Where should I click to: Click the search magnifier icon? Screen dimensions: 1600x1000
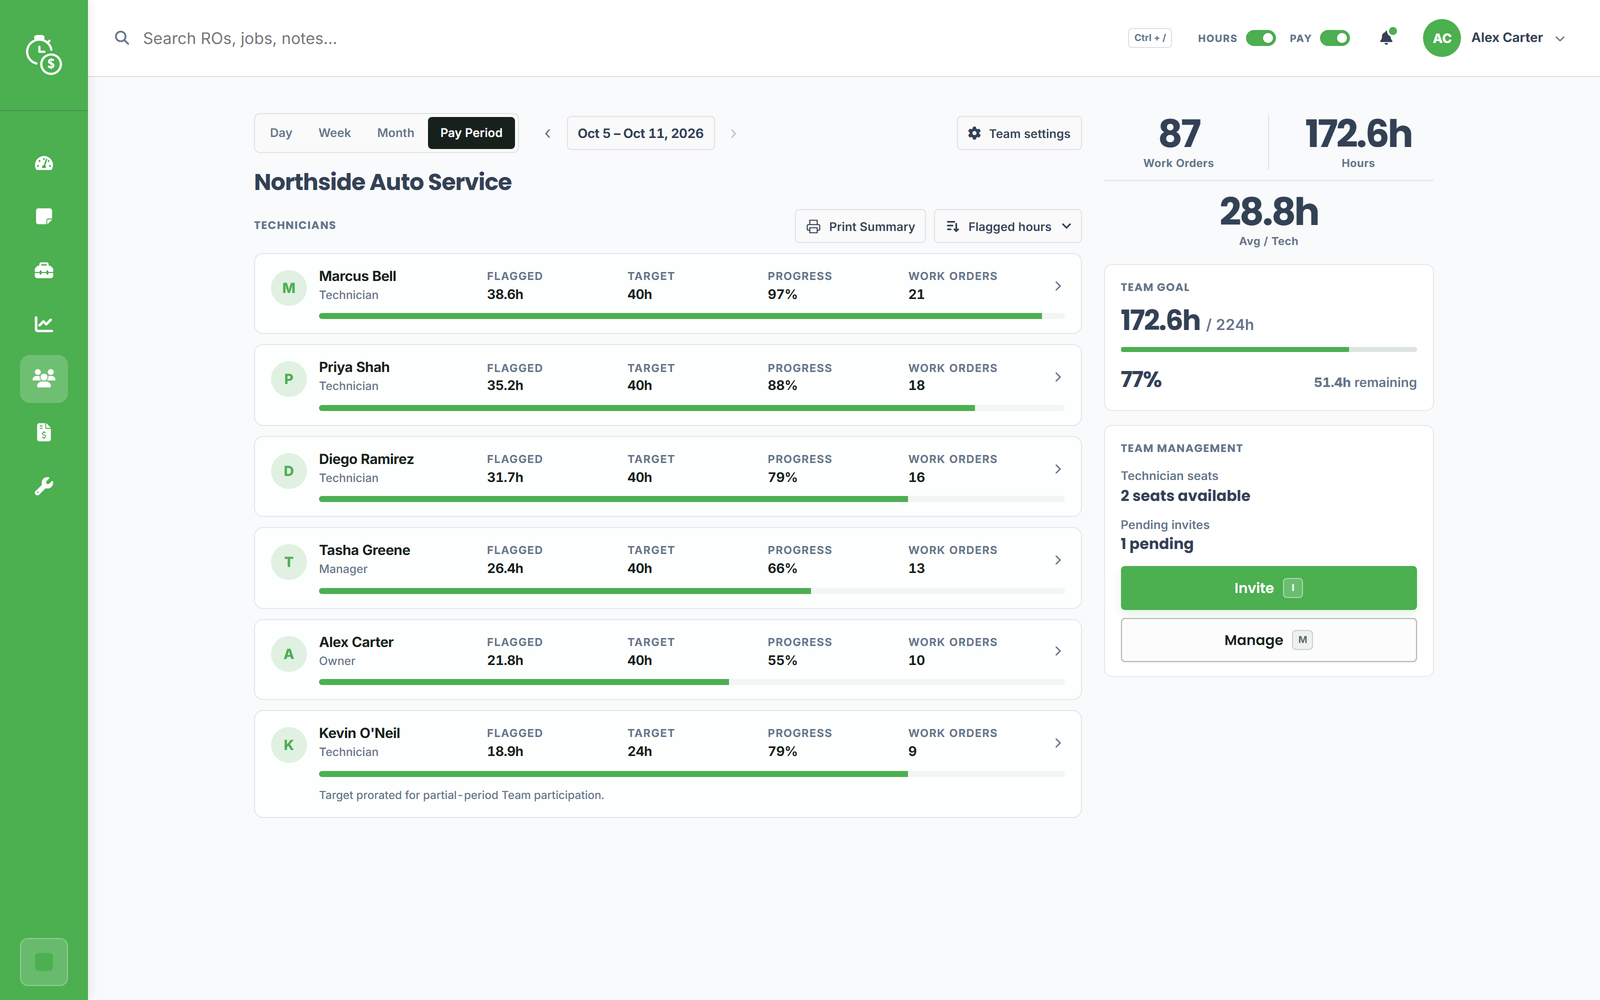pyautogui.click(x=122, y=38)
